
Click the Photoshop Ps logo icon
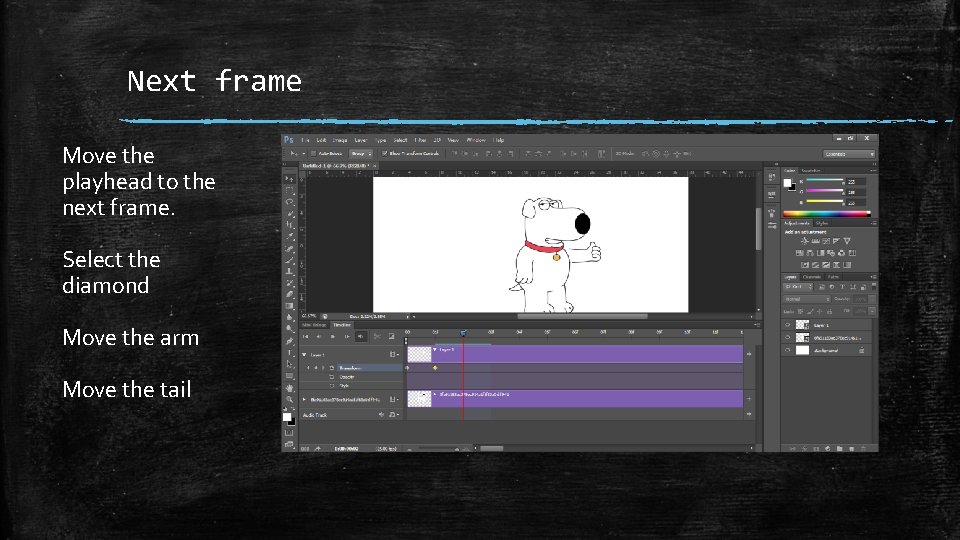pos(289,140)
